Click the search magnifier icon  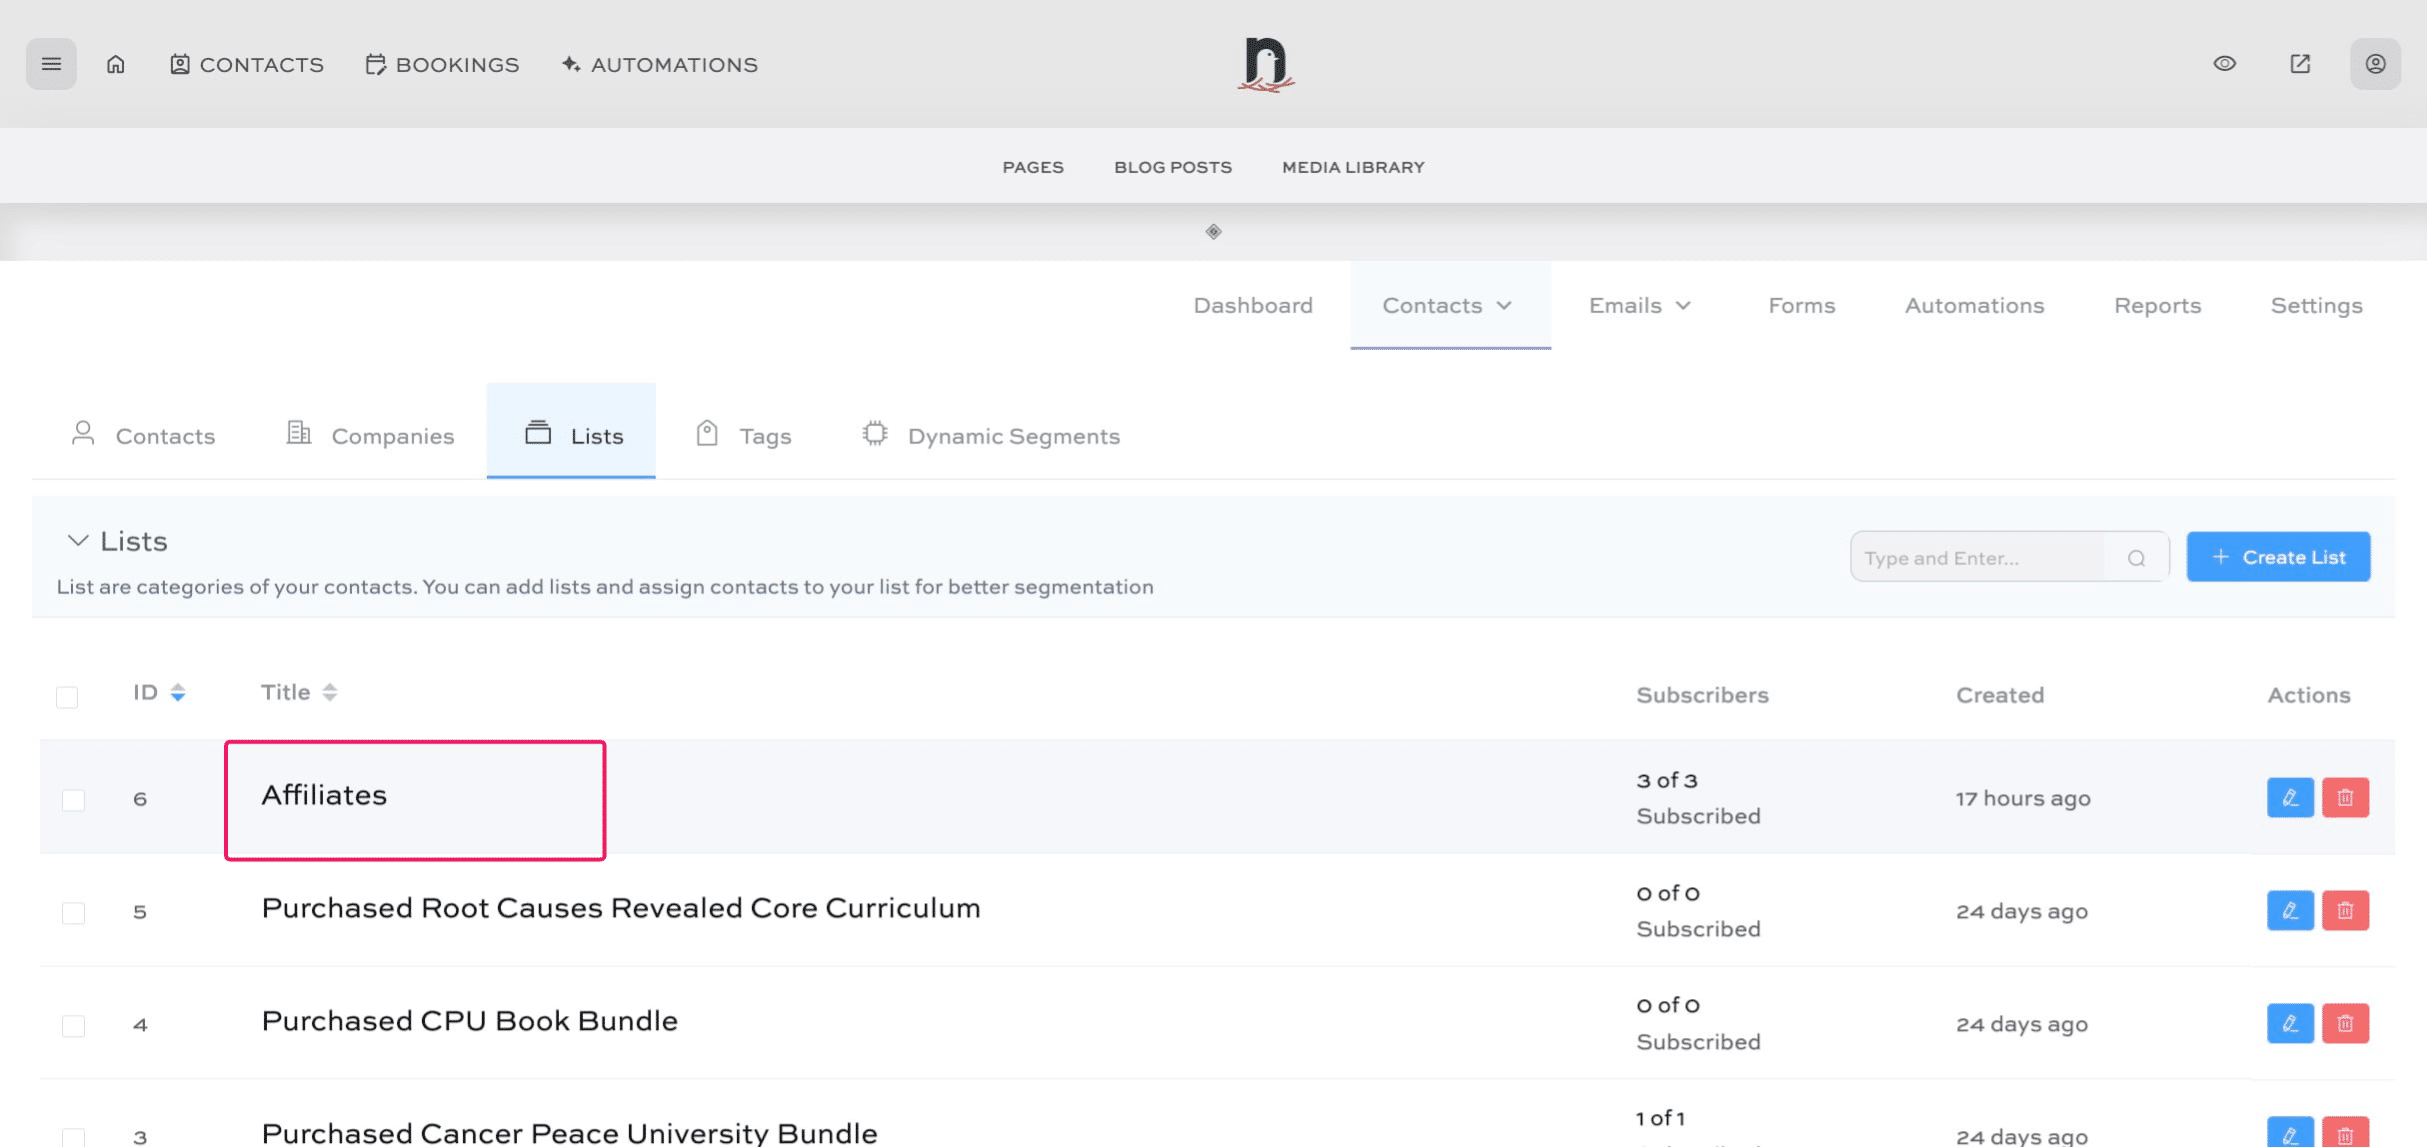click(x=2136, y=558)
